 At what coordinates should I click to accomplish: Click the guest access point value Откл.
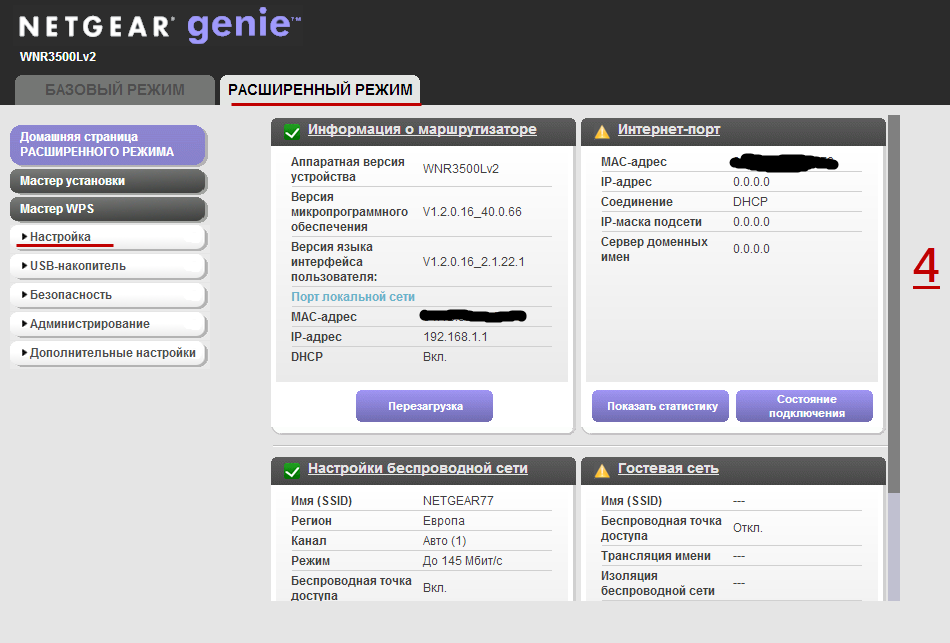click(x=748, y=528)
